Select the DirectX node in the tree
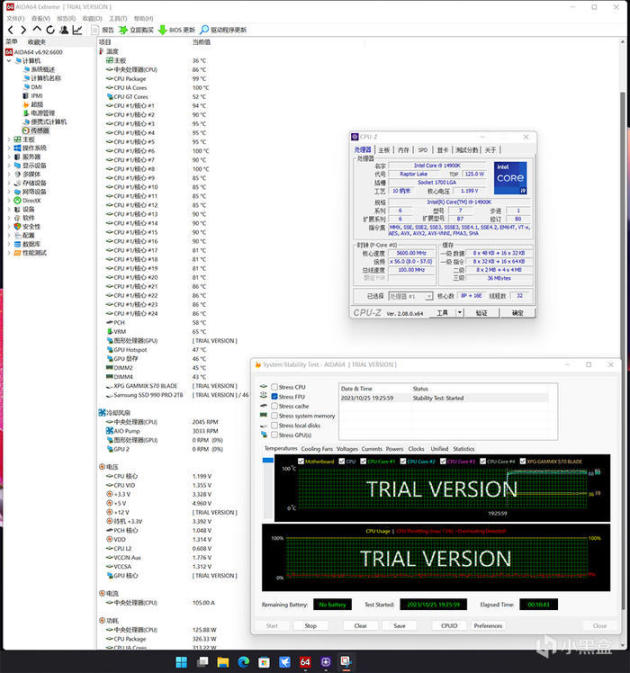 (x=28, y=200)
